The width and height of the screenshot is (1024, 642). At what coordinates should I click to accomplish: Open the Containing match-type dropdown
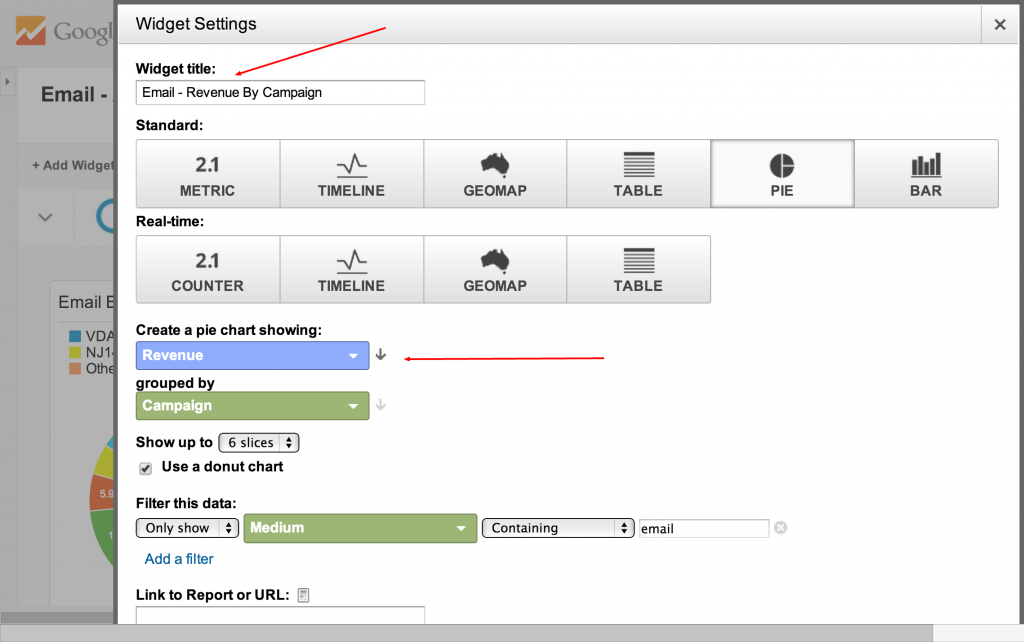pos(558,528)
